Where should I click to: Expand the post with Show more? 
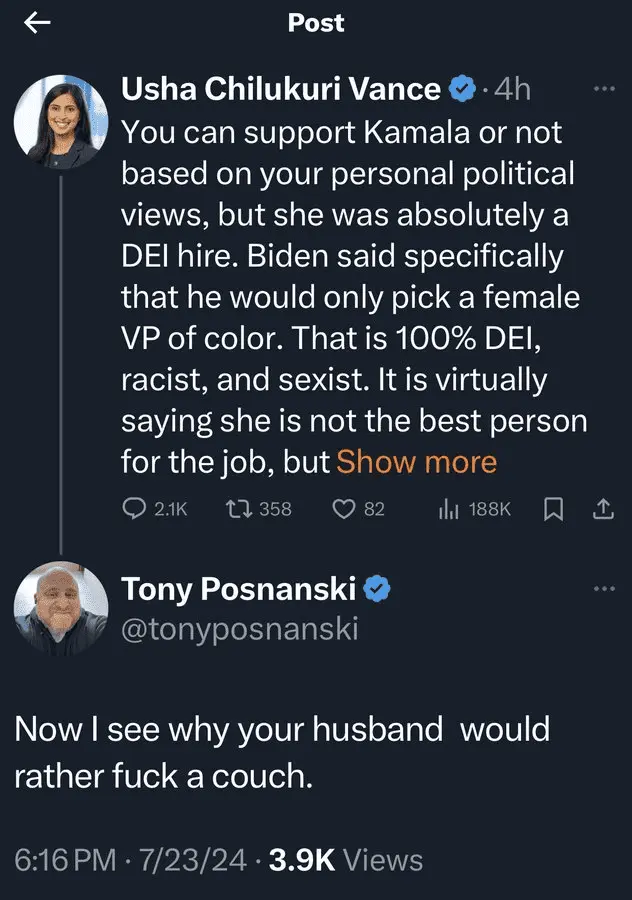(417, 461)
